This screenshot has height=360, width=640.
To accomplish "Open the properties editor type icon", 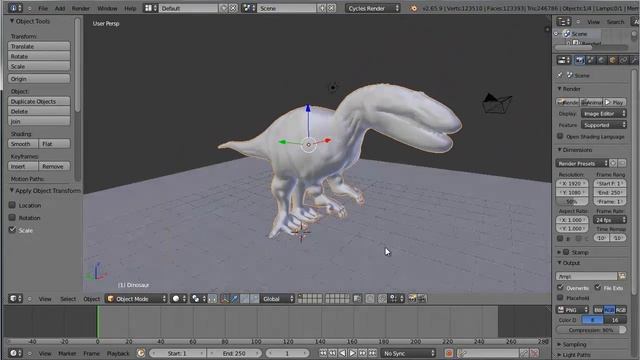I will (564, 60).
